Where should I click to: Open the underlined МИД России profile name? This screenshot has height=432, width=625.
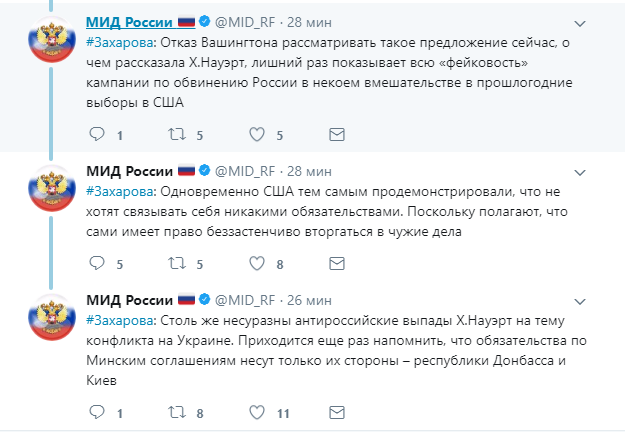point(131,21)
